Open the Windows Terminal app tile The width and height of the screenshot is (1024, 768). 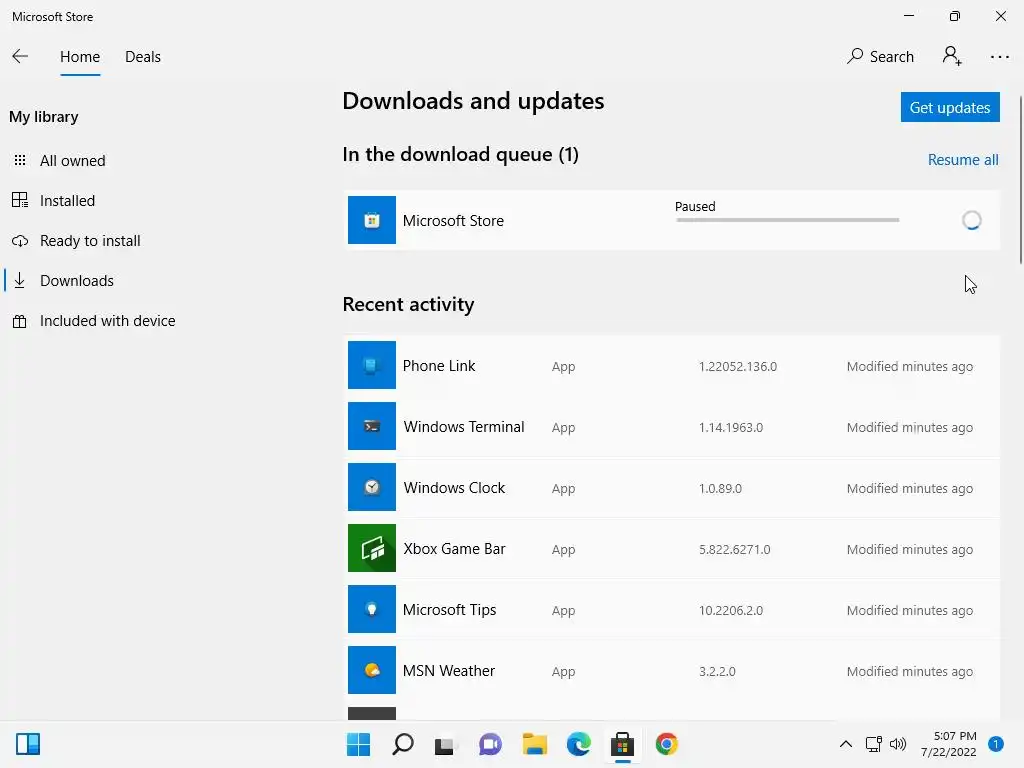coord(372,426)
